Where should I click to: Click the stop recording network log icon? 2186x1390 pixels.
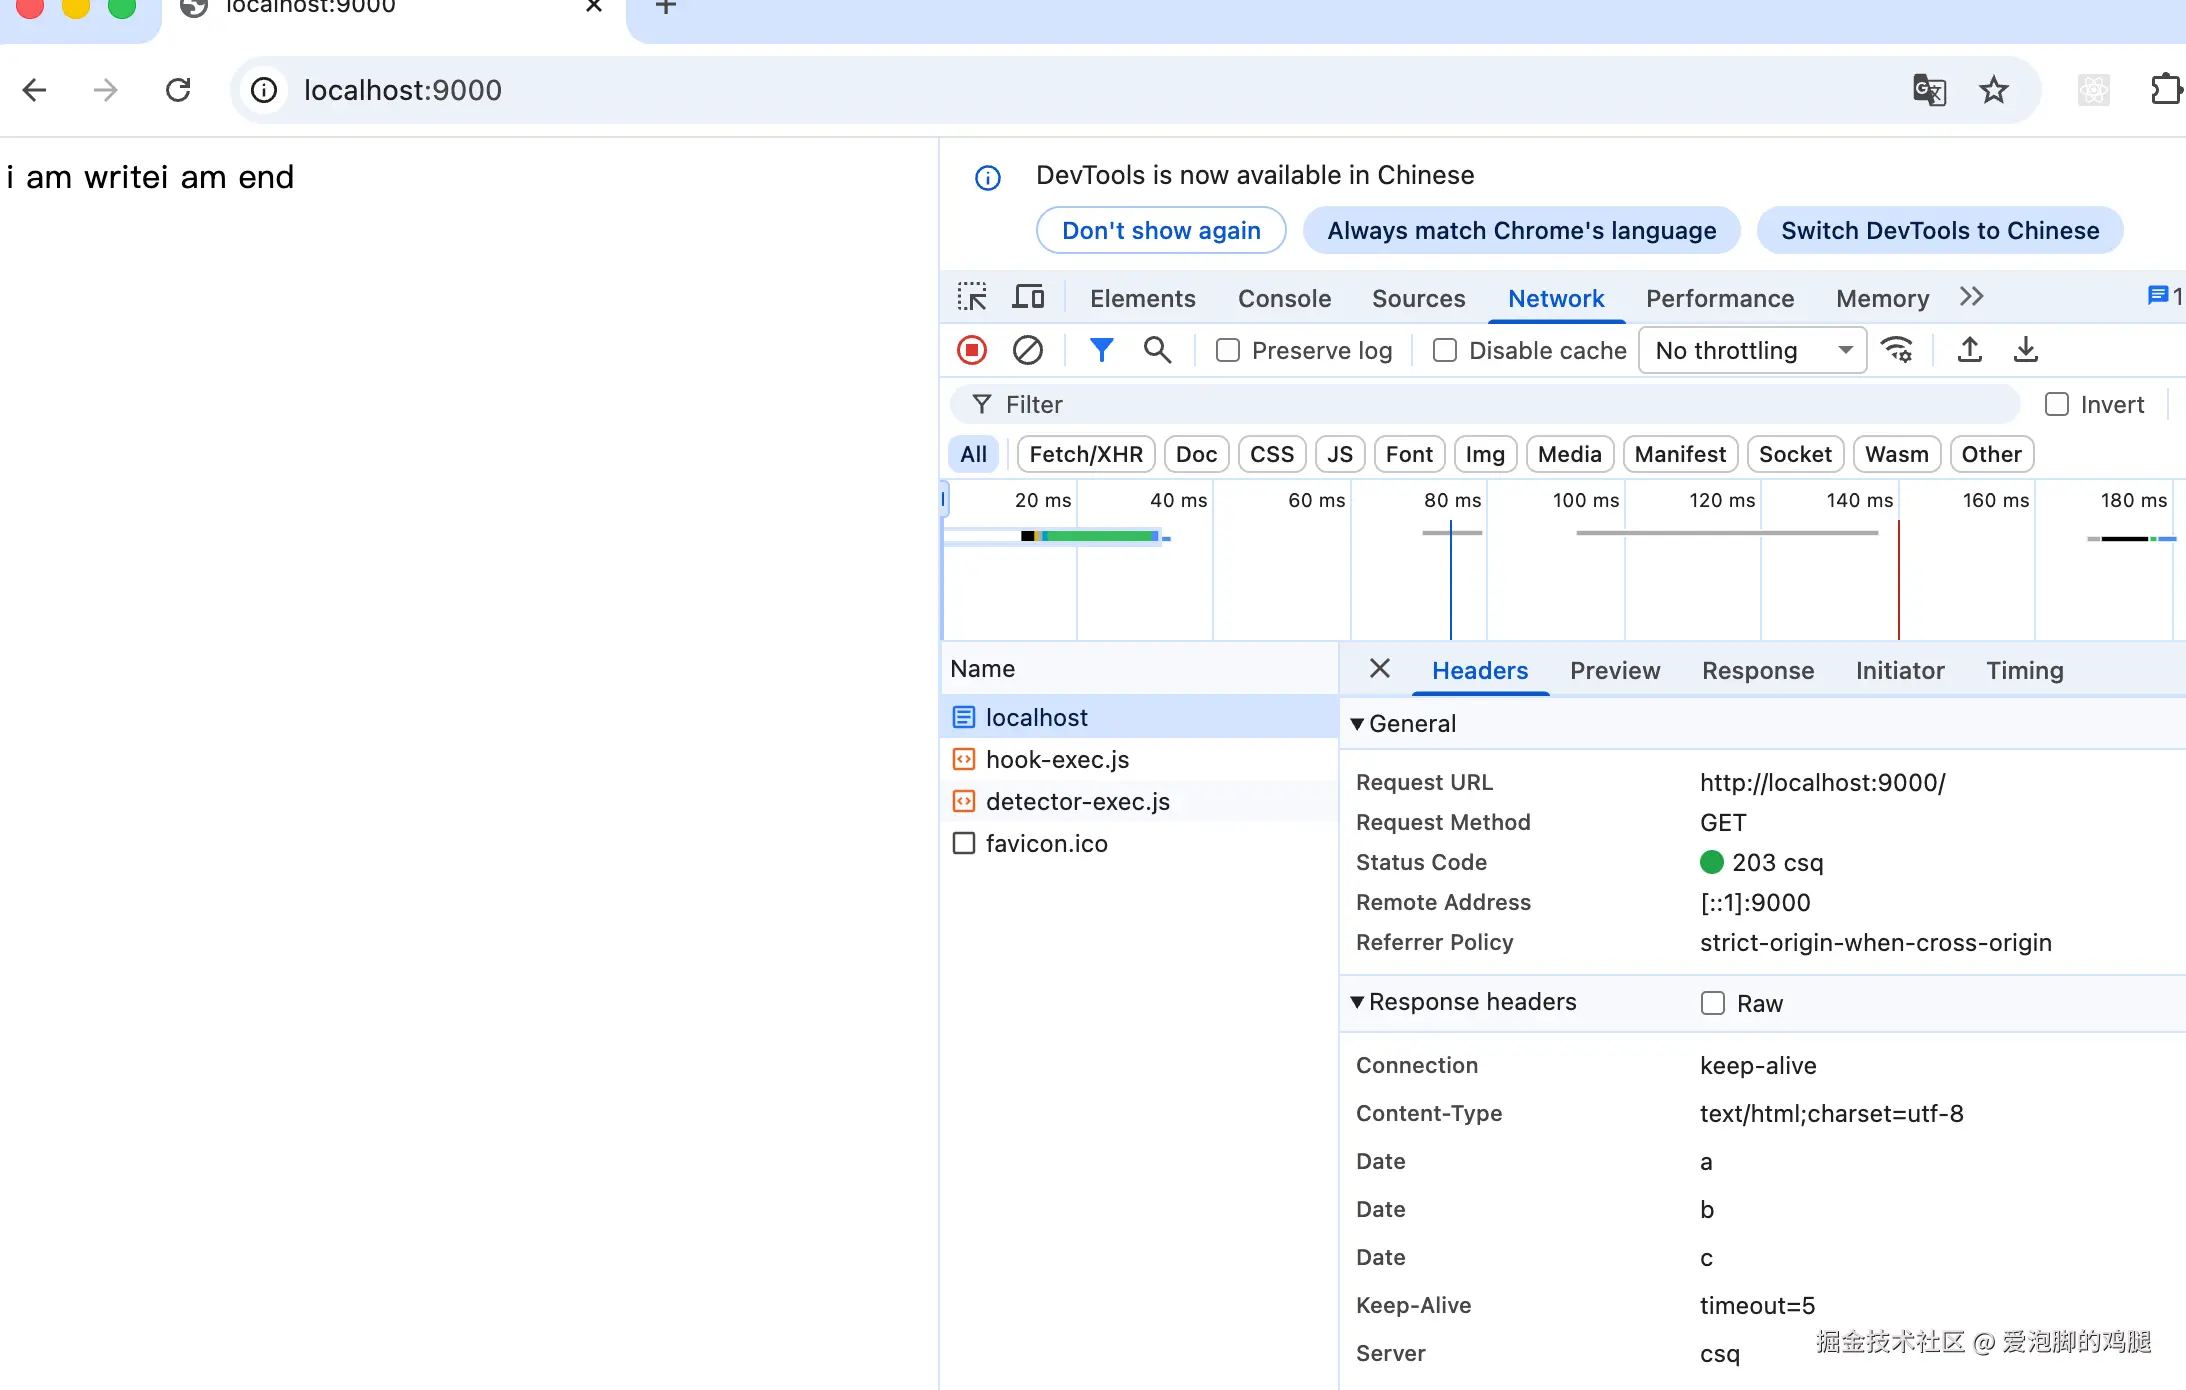pos(971,350)
